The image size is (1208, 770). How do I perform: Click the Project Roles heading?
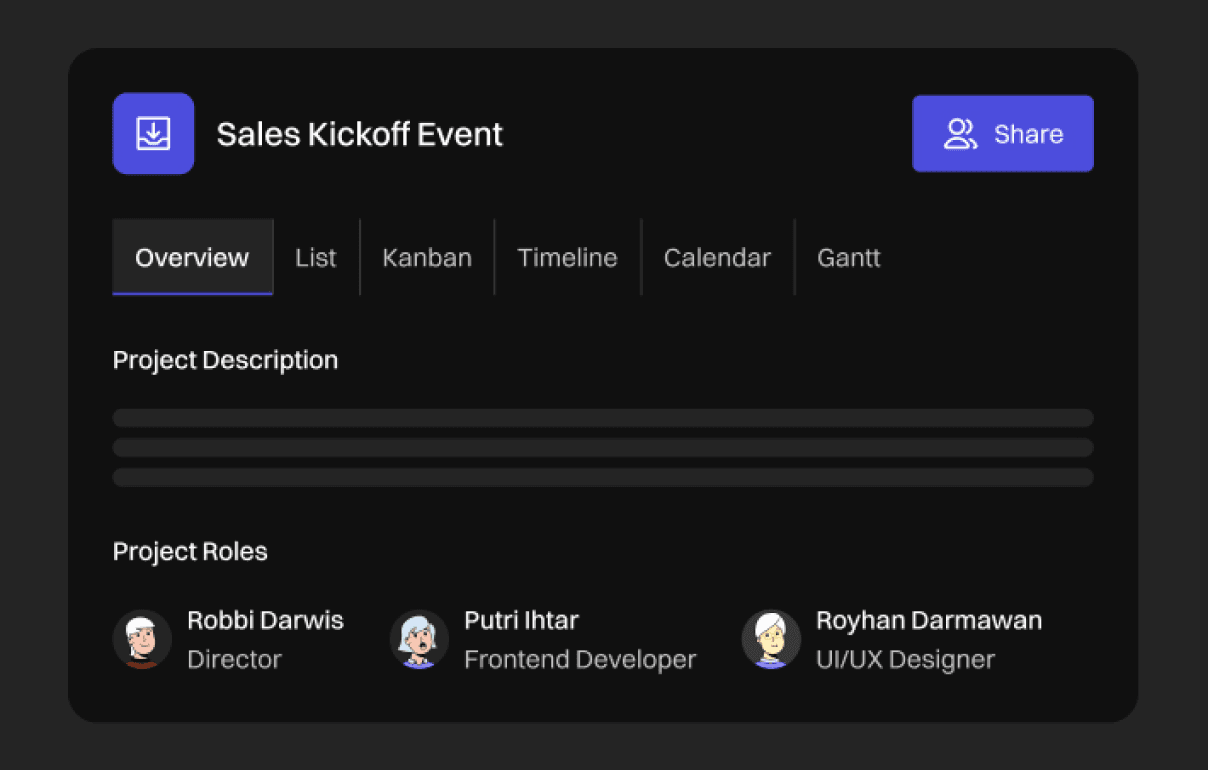(190, 552)
